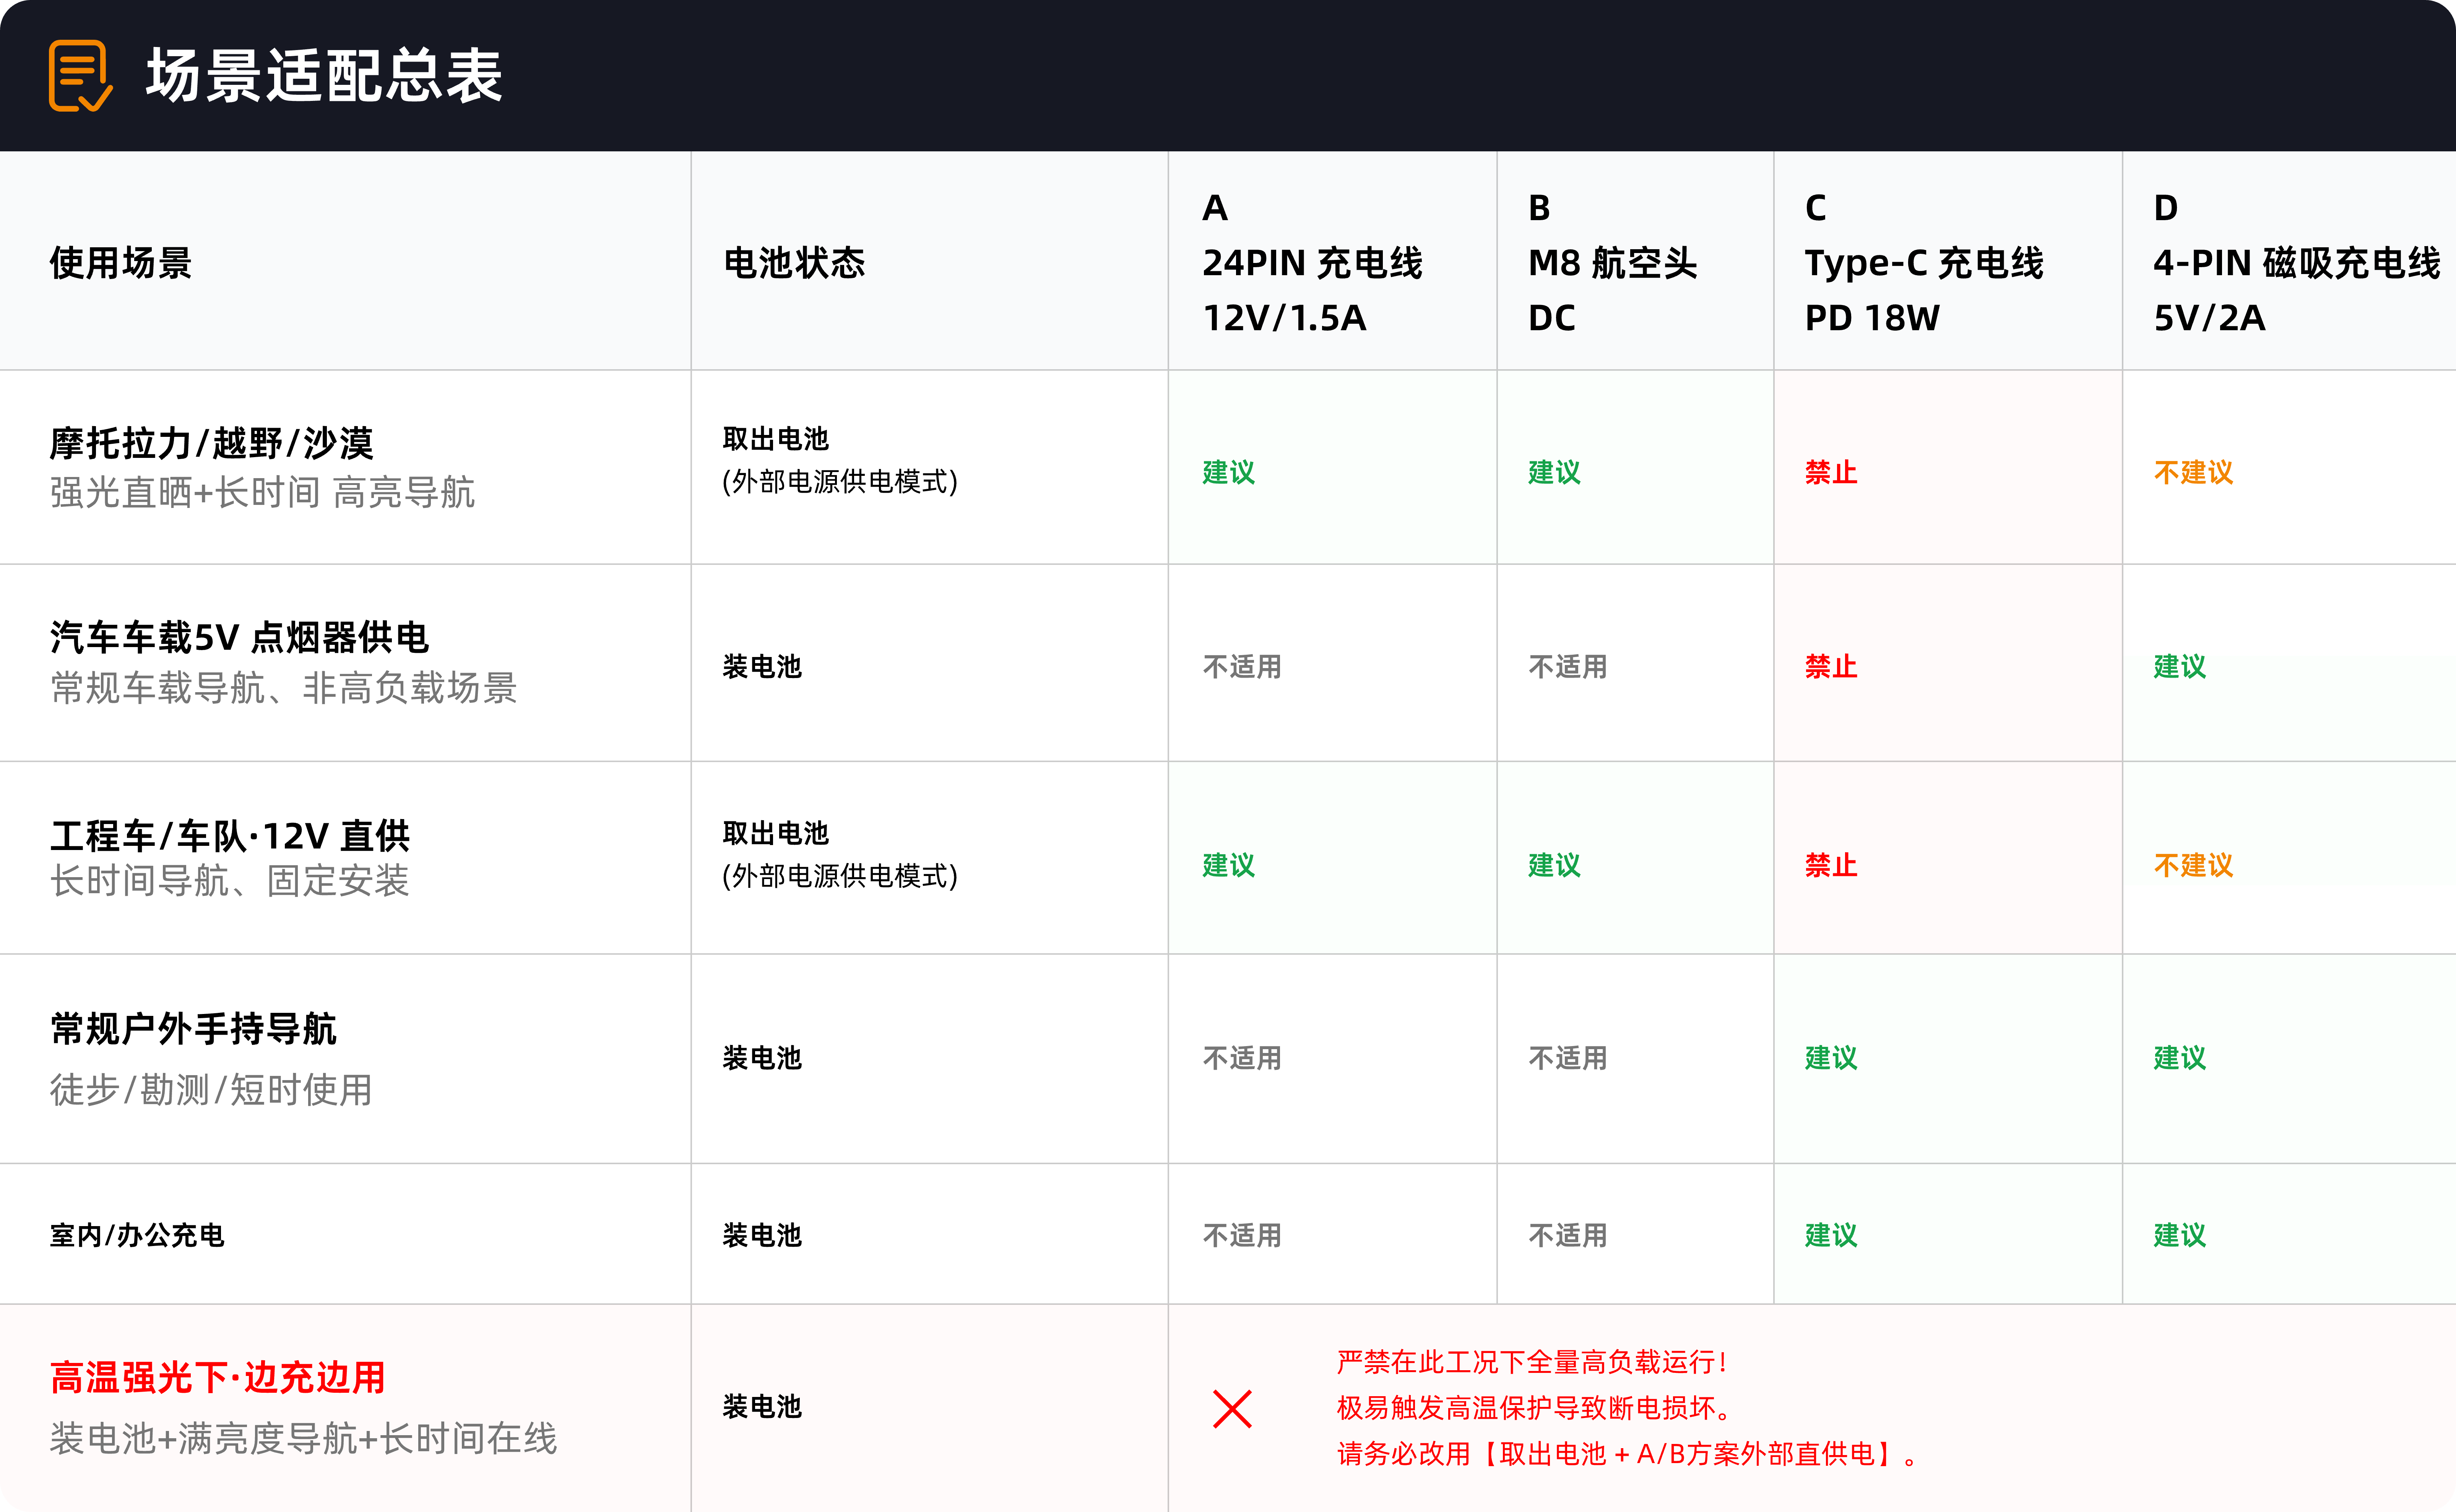Image resolution: width=2456 pixels, height=1512 pixels.
Task: Click 建议 under column D for 常规户外手持导航
Action: [x=2180, y=1058]
